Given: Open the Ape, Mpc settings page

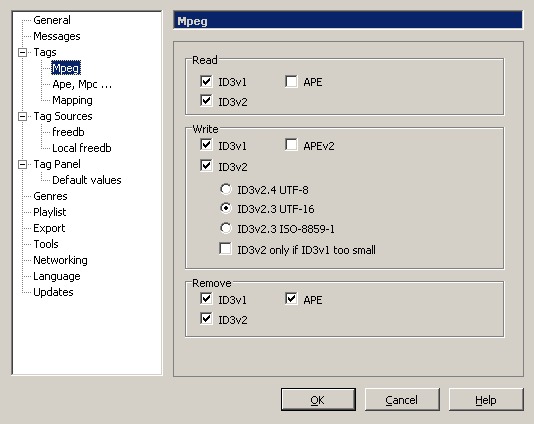Looking at the screenshot, I should click(82, 84).
